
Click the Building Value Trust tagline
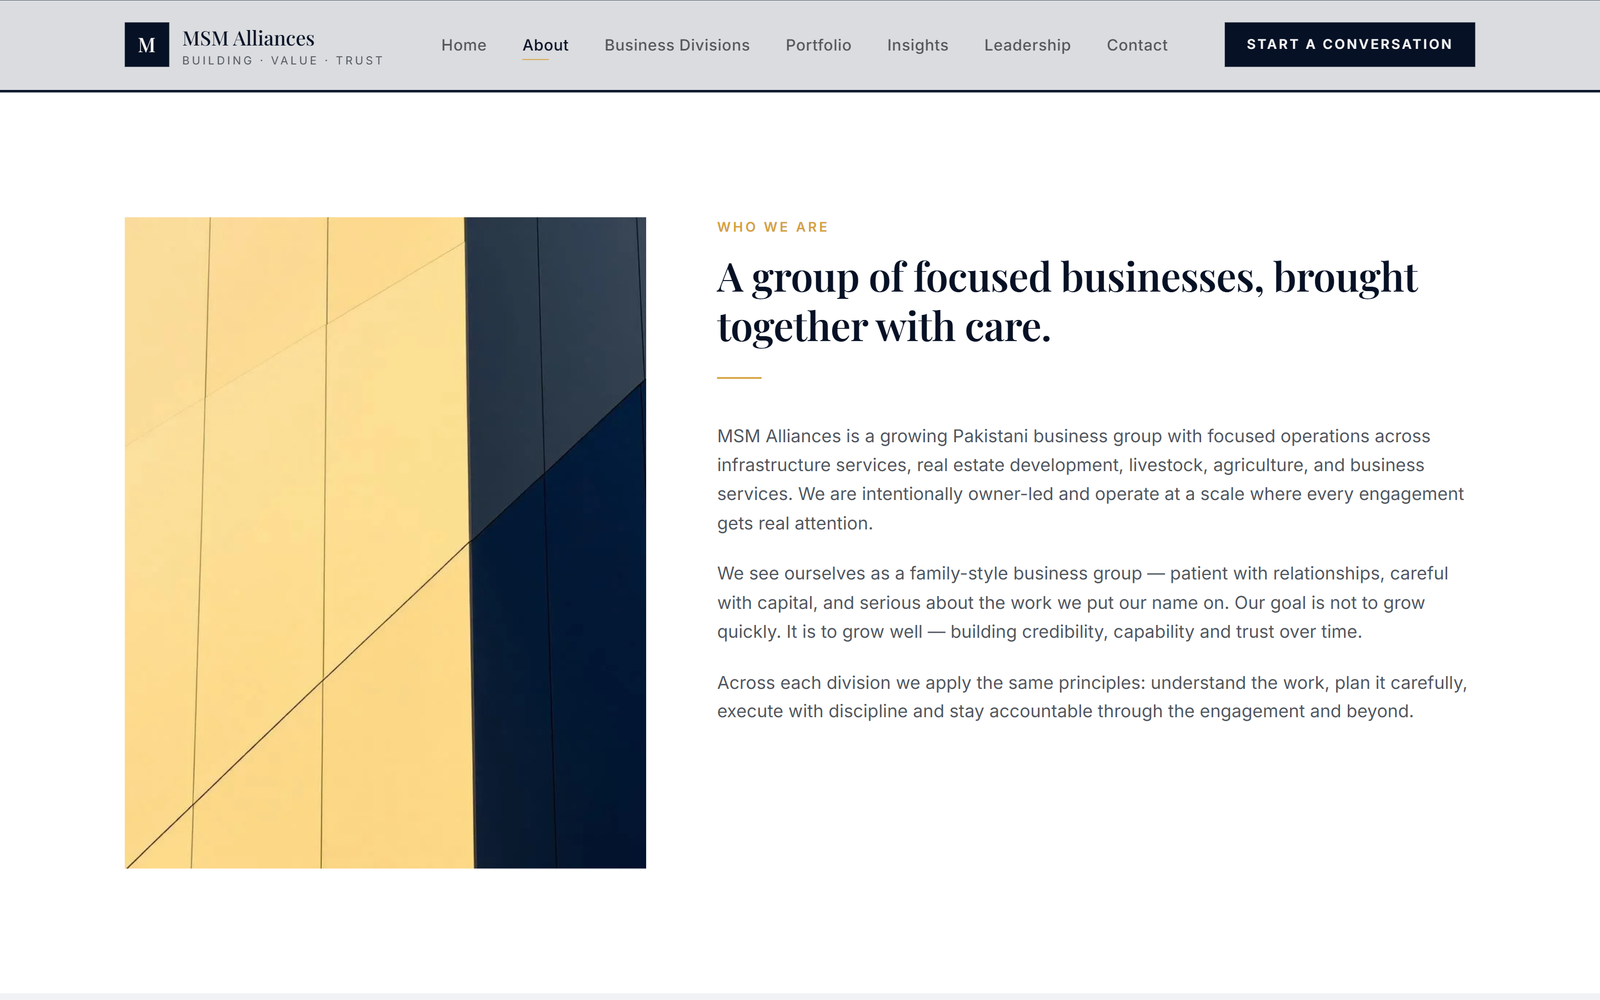coord(283,61)
